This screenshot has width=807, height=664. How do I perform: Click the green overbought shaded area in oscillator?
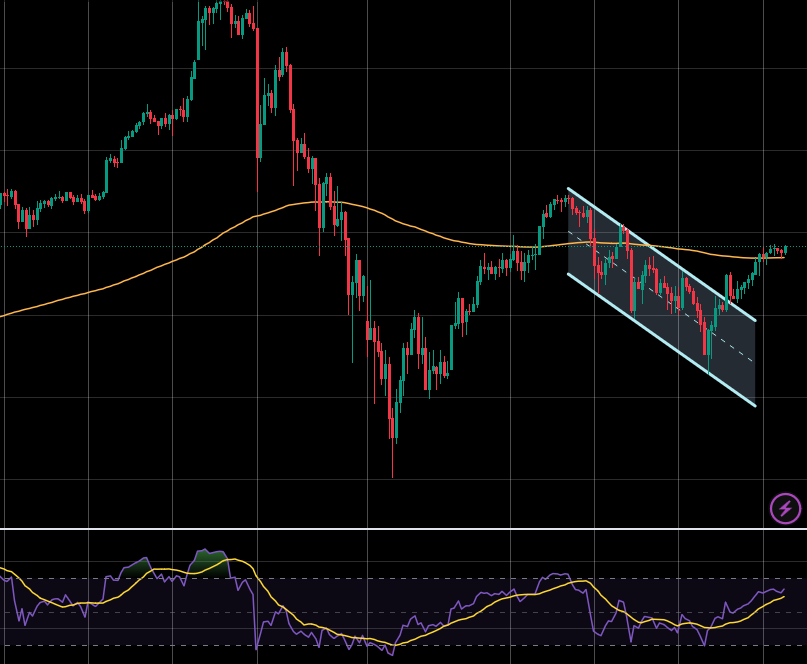tap(208, 560)
